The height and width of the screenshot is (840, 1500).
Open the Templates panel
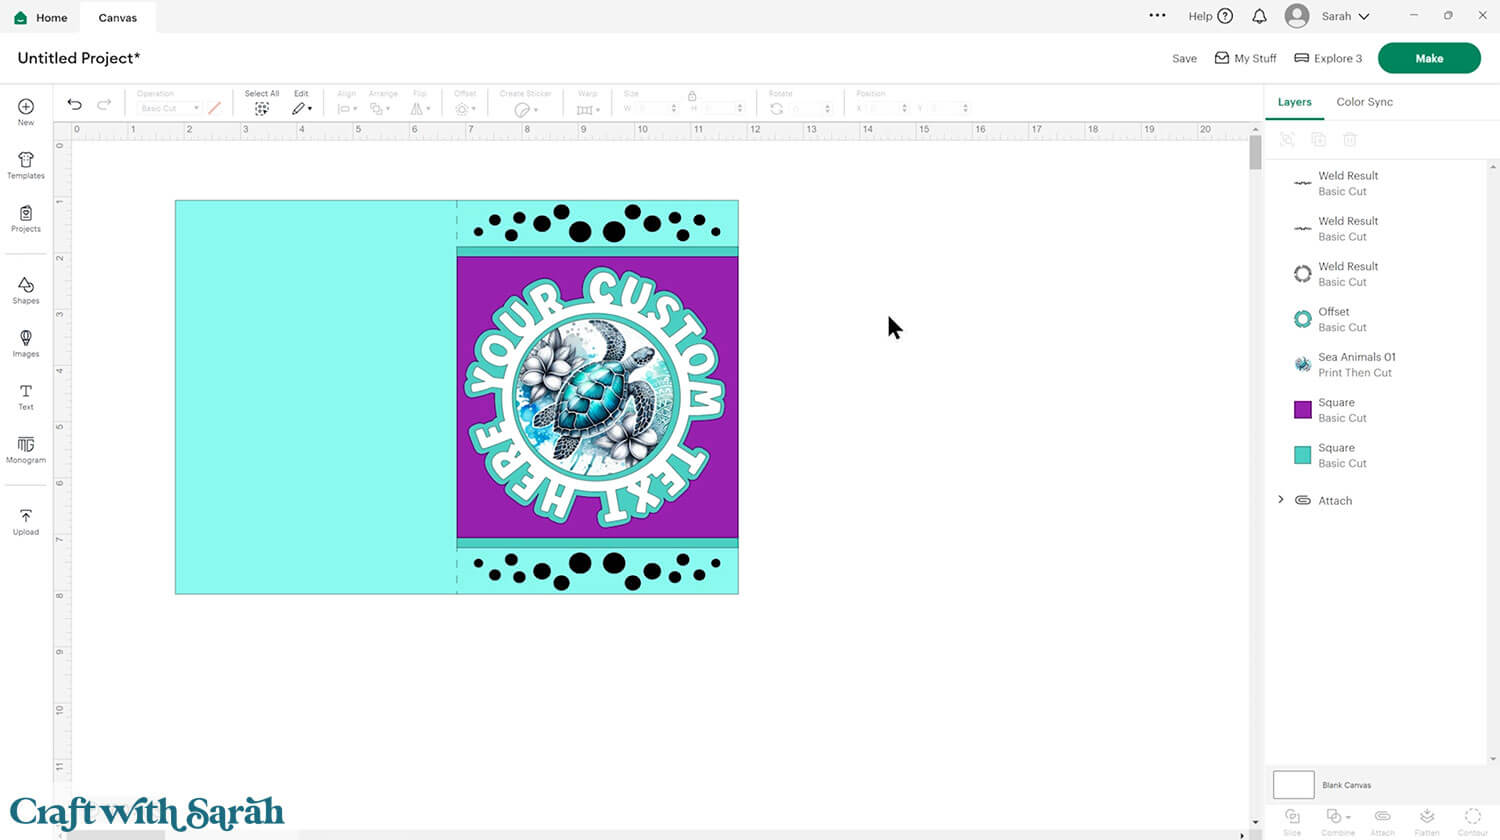26,165
